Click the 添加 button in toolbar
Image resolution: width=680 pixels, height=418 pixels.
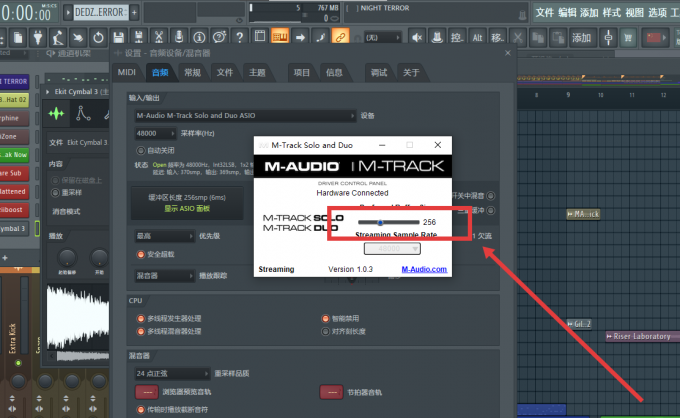click(x=581, y=38)
